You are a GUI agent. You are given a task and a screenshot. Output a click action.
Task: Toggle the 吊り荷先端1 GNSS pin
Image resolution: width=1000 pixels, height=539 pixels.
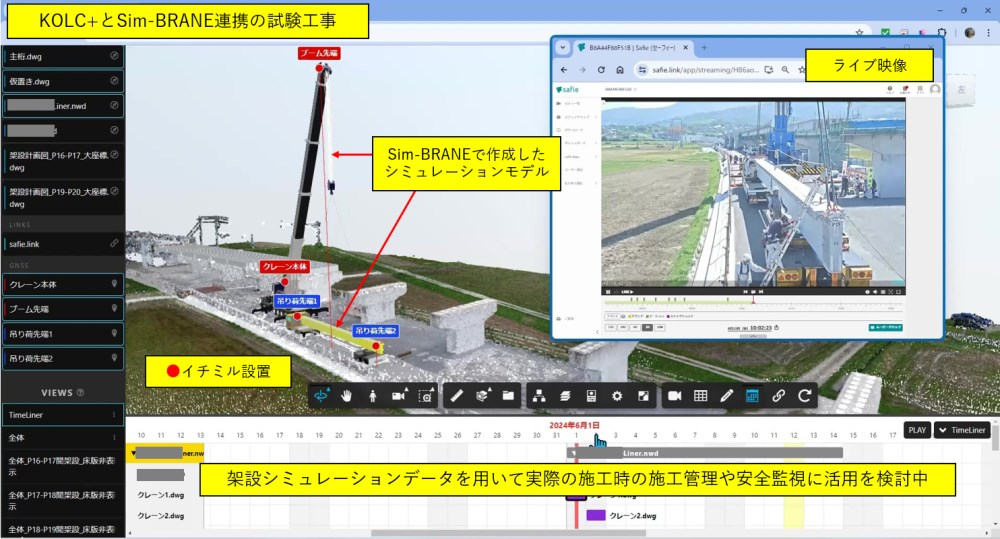pyautogui.click(x=114, y=334)
